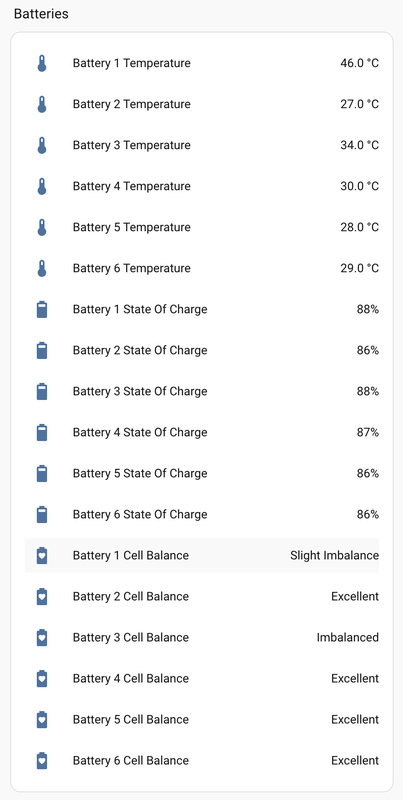Open the Battery 2 Temperature entity
Image resolution: width=403 pixels, height=800 pixels.
point(202,104)
